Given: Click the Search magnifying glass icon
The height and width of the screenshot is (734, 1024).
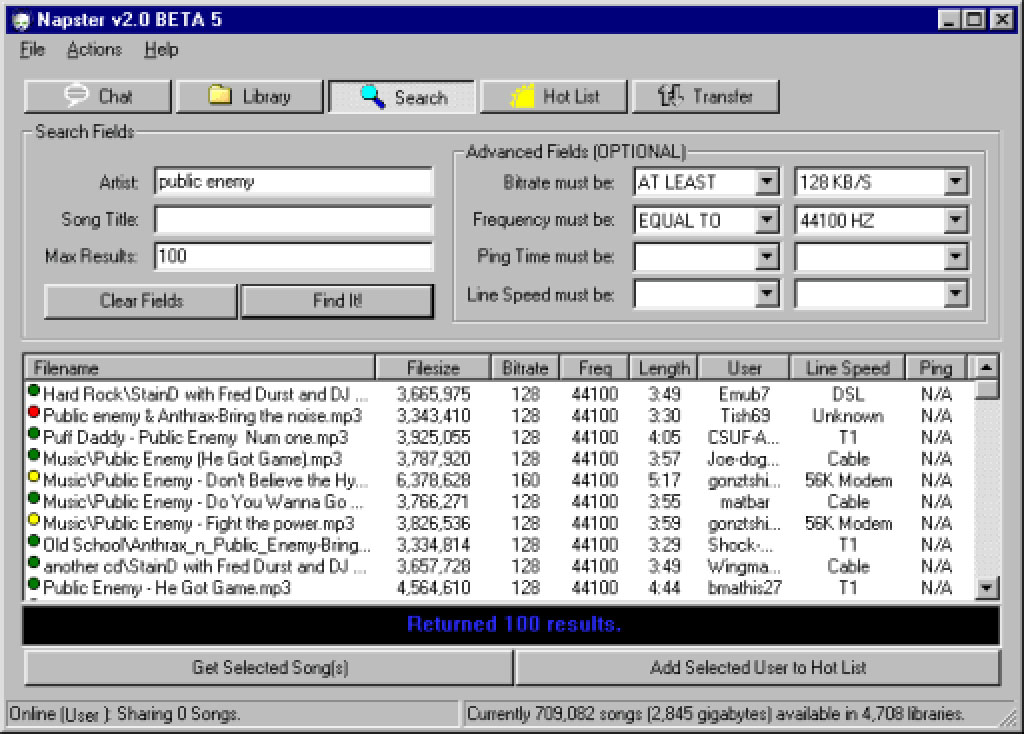Looking at the screenshot, I should click(x=372, y=97).
